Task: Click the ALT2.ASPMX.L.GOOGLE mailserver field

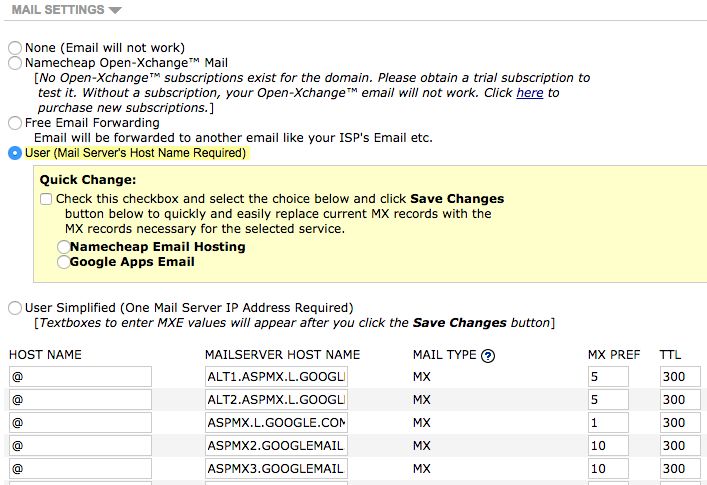Action: pos(276,400)
